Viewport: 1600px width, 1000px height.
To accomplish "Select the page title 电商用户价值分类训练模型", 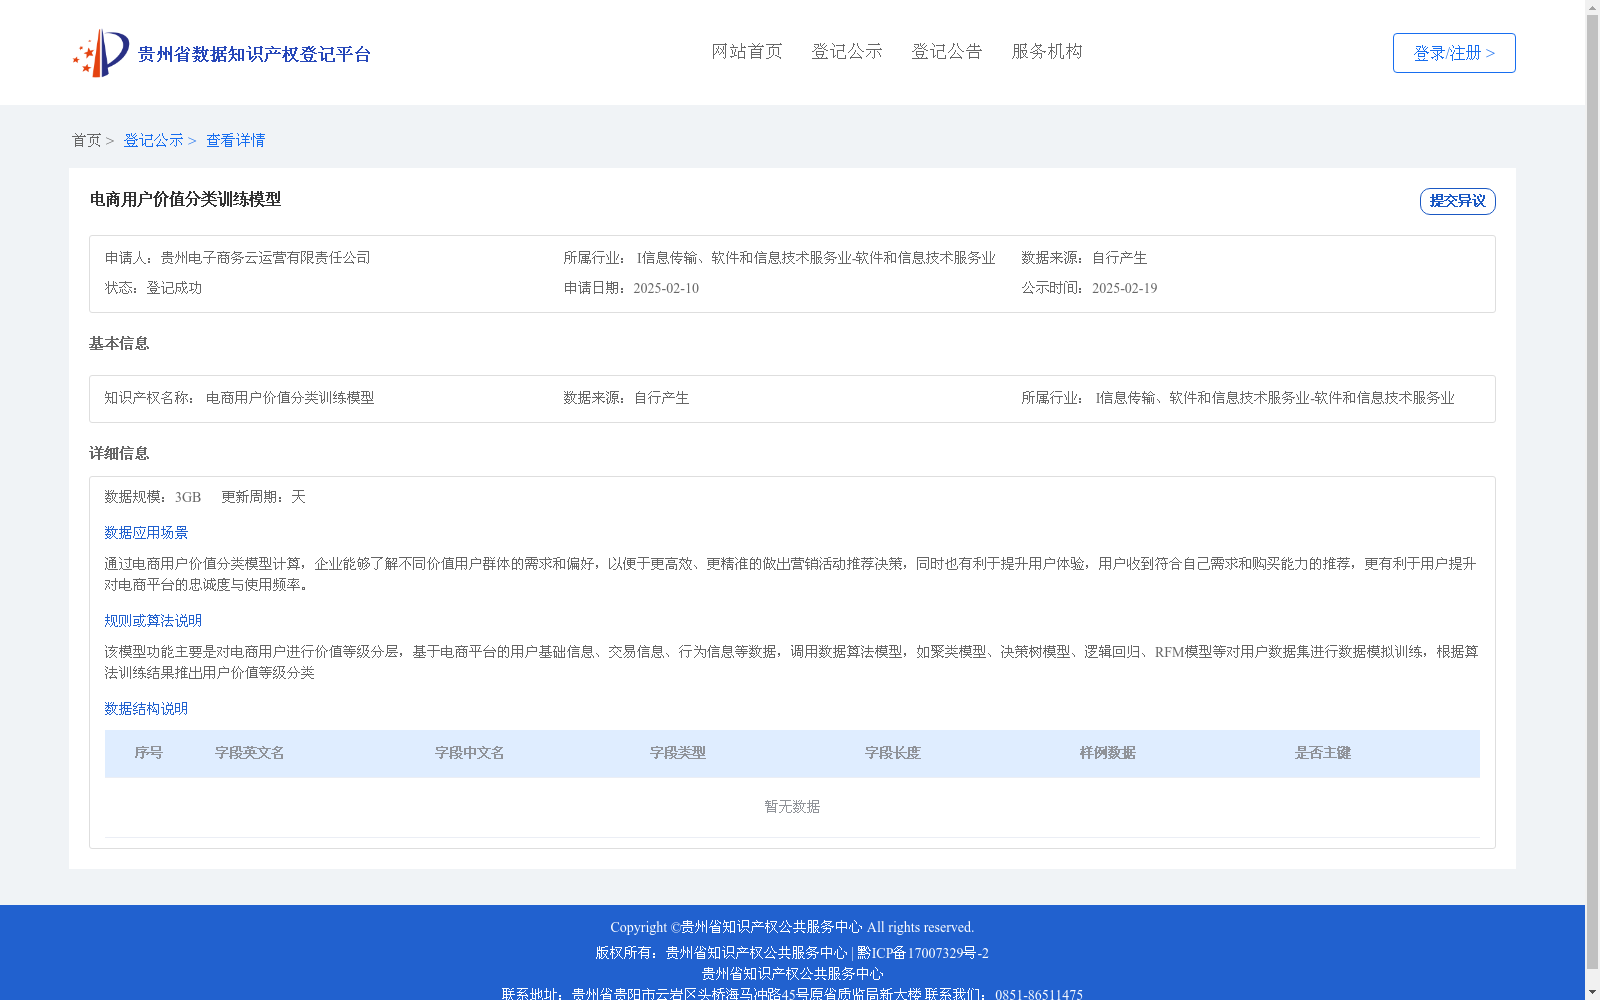I will point(186,199).
